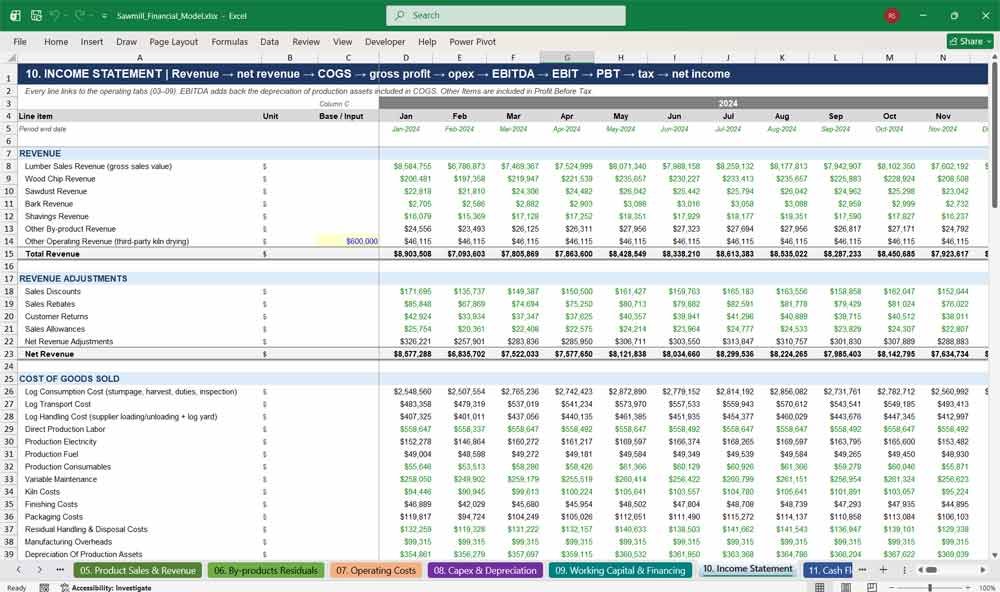Switch to 06. By-products Residuals sheet
This screenshot has height=592, width=1000.
266,570
